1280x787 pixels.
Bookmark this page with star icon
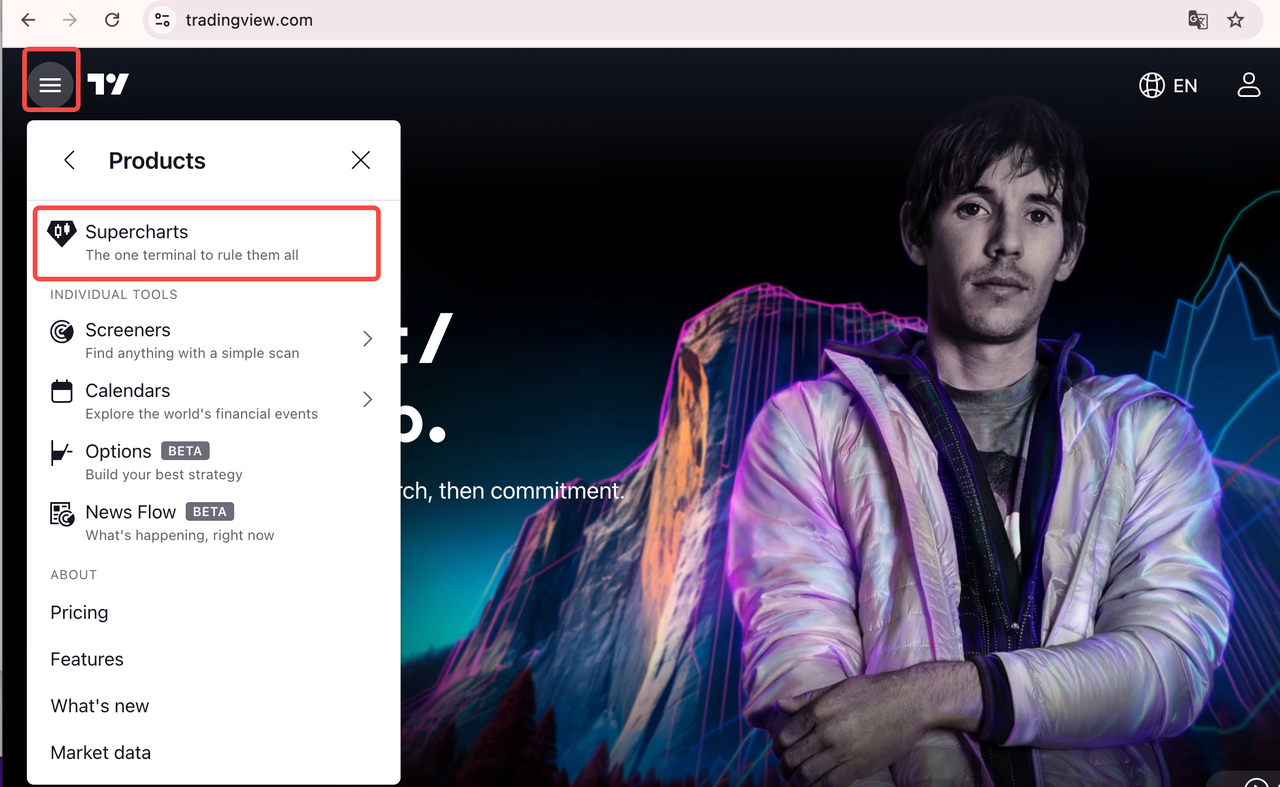(x=1236, y=20)
